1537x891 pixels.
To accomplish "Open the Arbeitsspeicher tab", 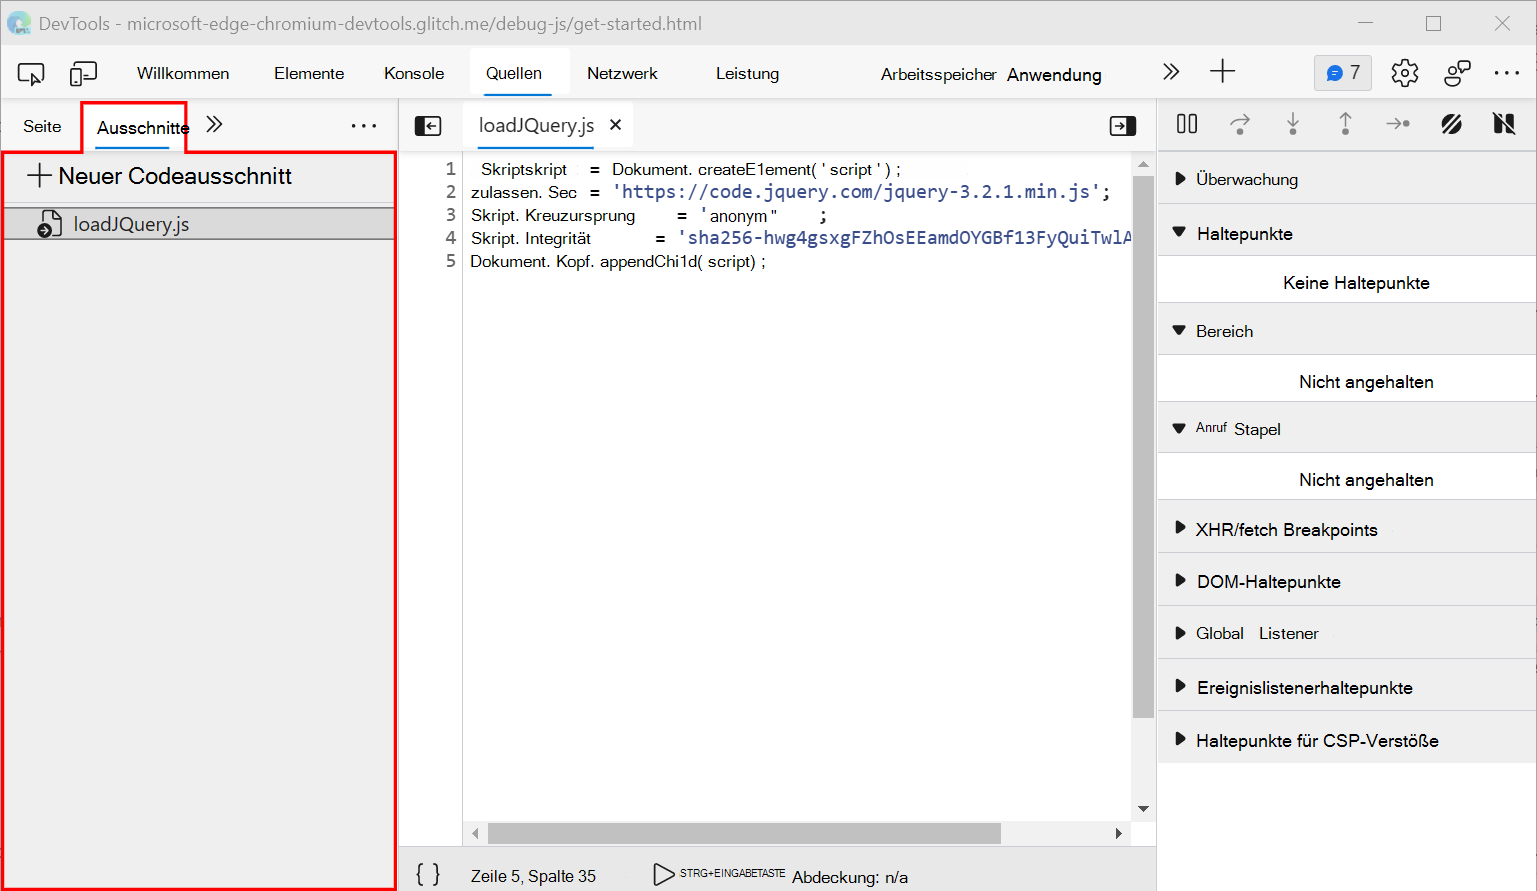I will pyautogui.click(x=938, y=74).
